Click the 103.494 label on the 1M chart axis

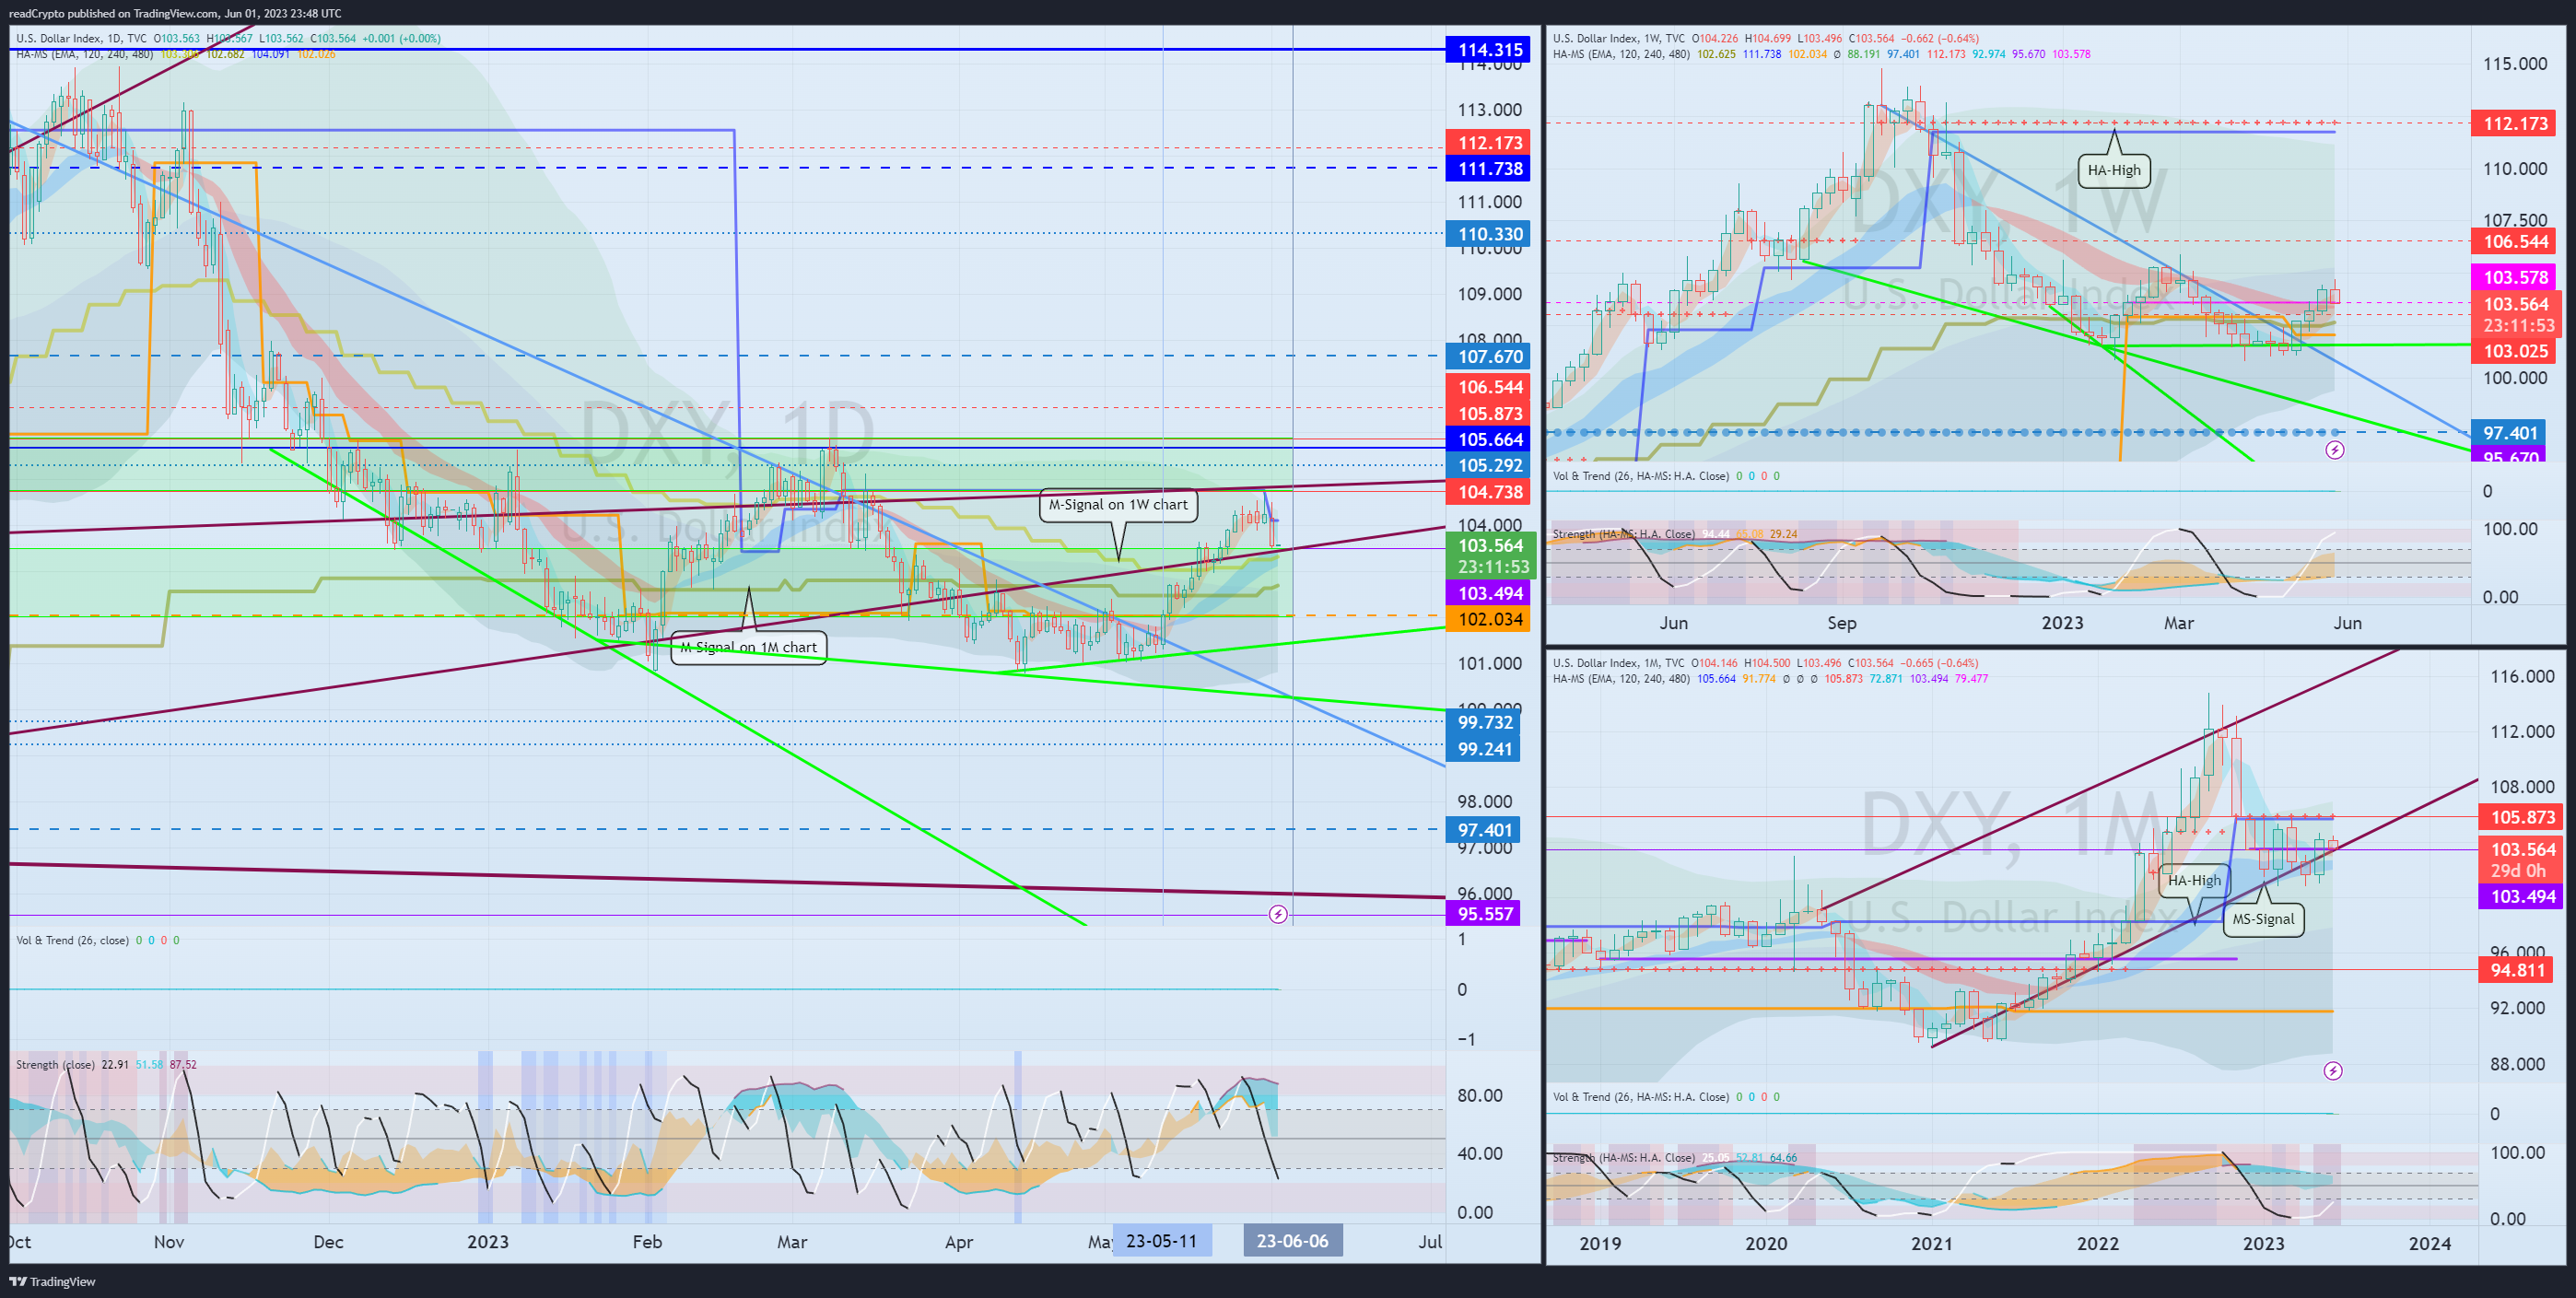(2521, 897)
